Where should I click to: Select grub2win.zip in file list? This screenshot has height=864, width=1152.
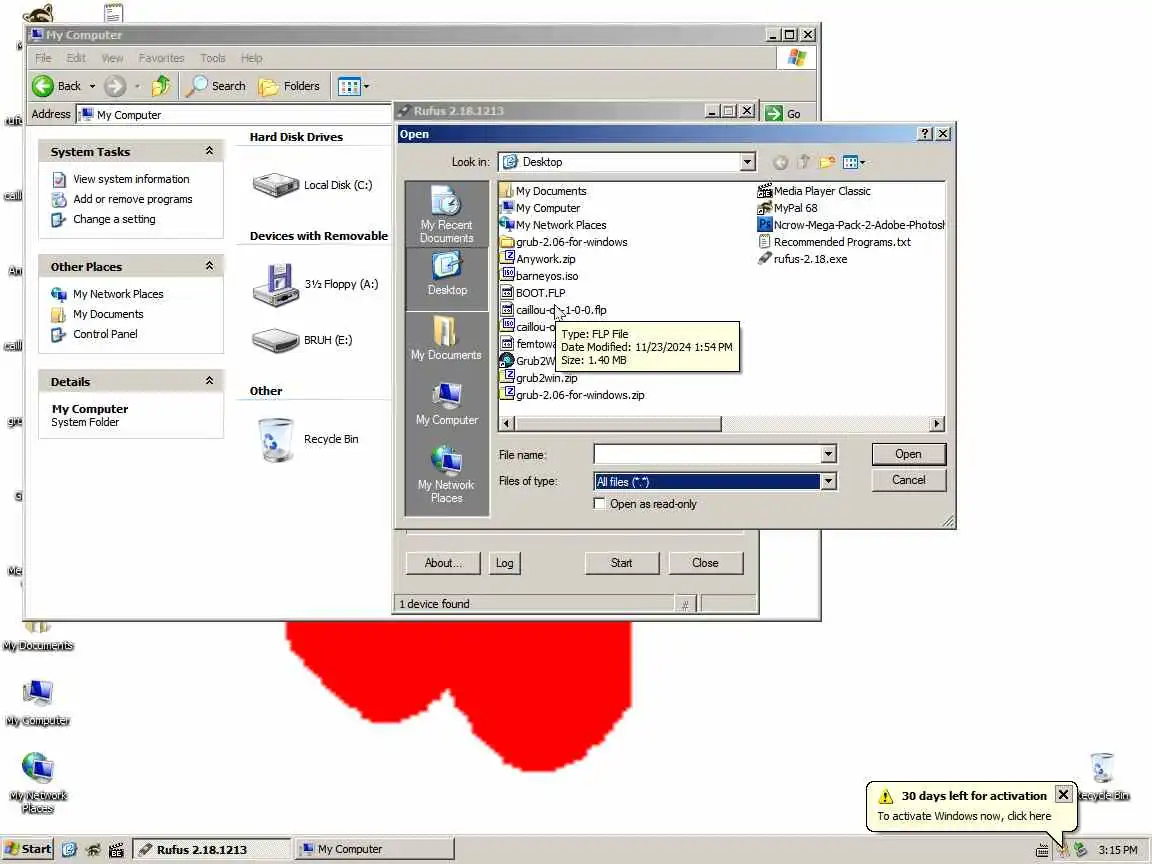[x=539, y=378]
